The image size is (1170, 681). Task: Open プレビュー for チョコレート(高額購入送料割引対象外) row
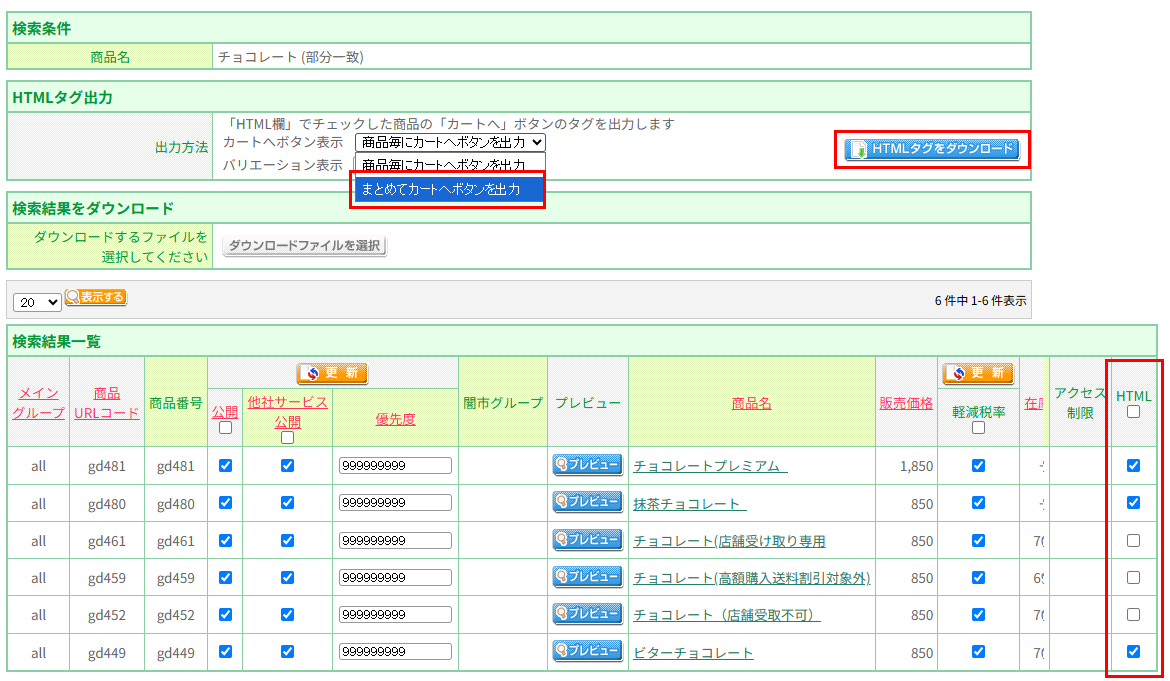click(585, 577)
